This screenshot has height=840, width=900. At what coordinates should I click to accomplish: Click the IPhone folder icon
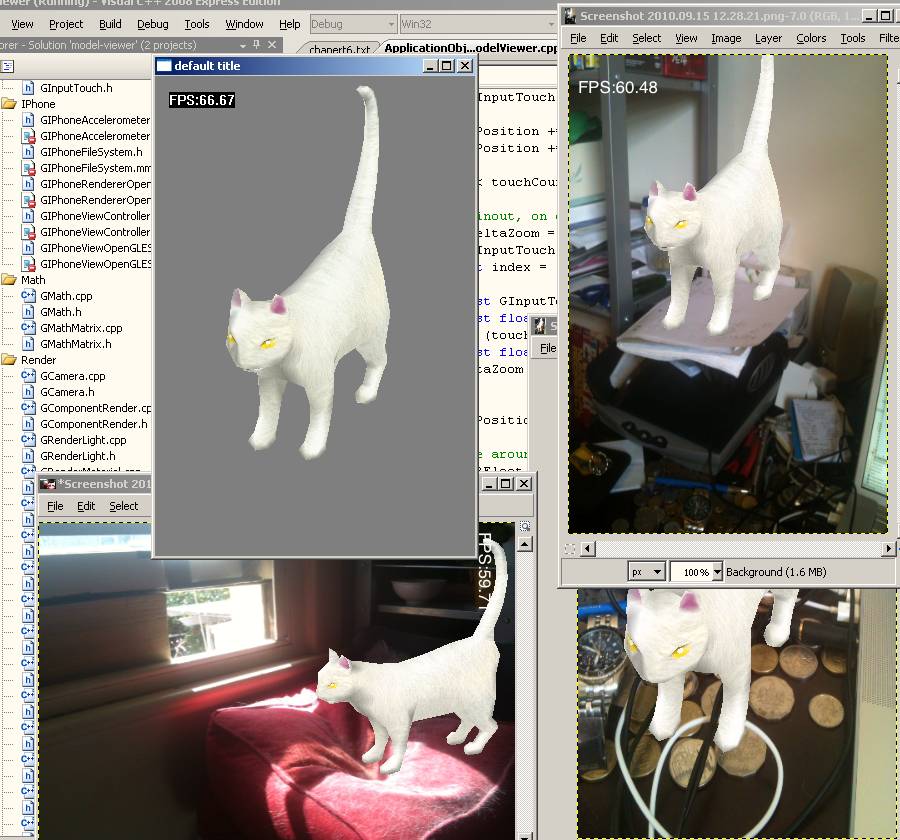[9, 104]
